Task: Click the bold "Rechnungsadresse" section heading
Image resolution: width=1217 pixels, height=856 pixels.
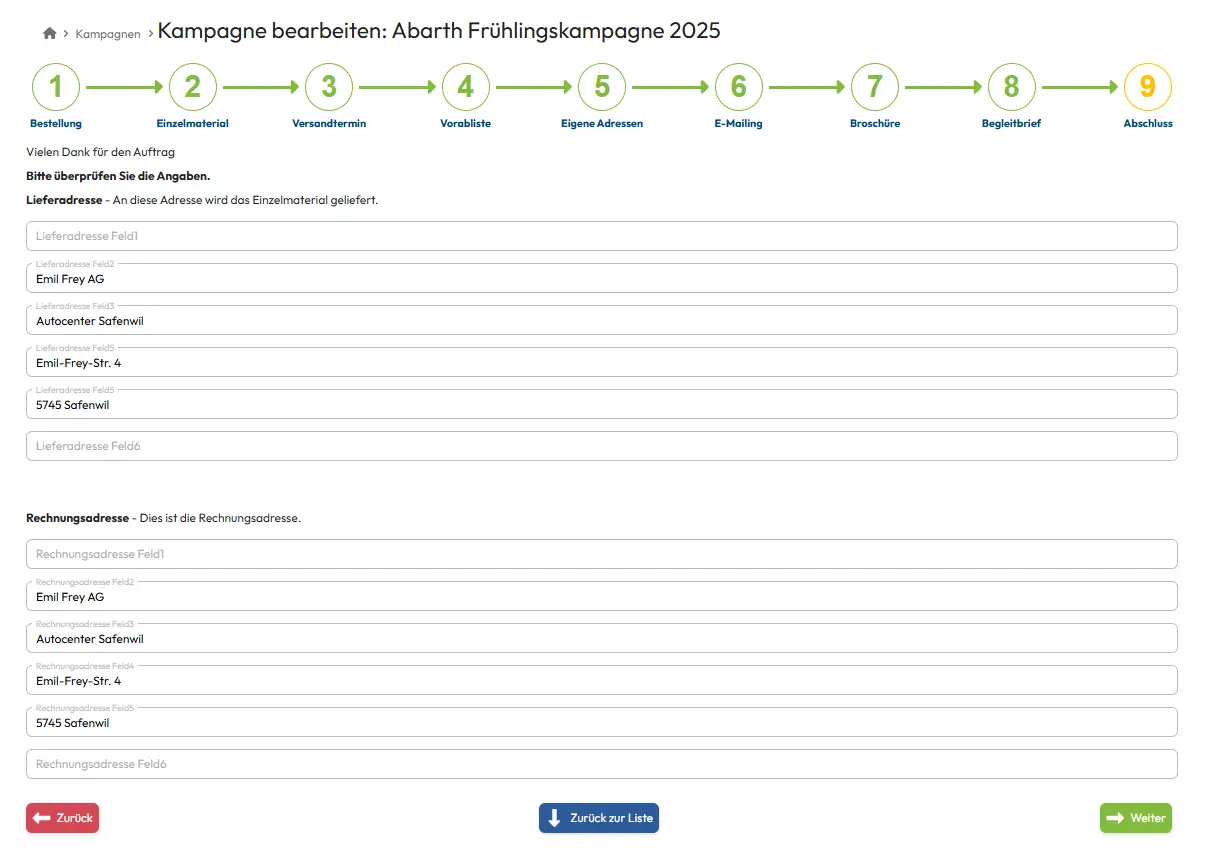Action: 78,518
